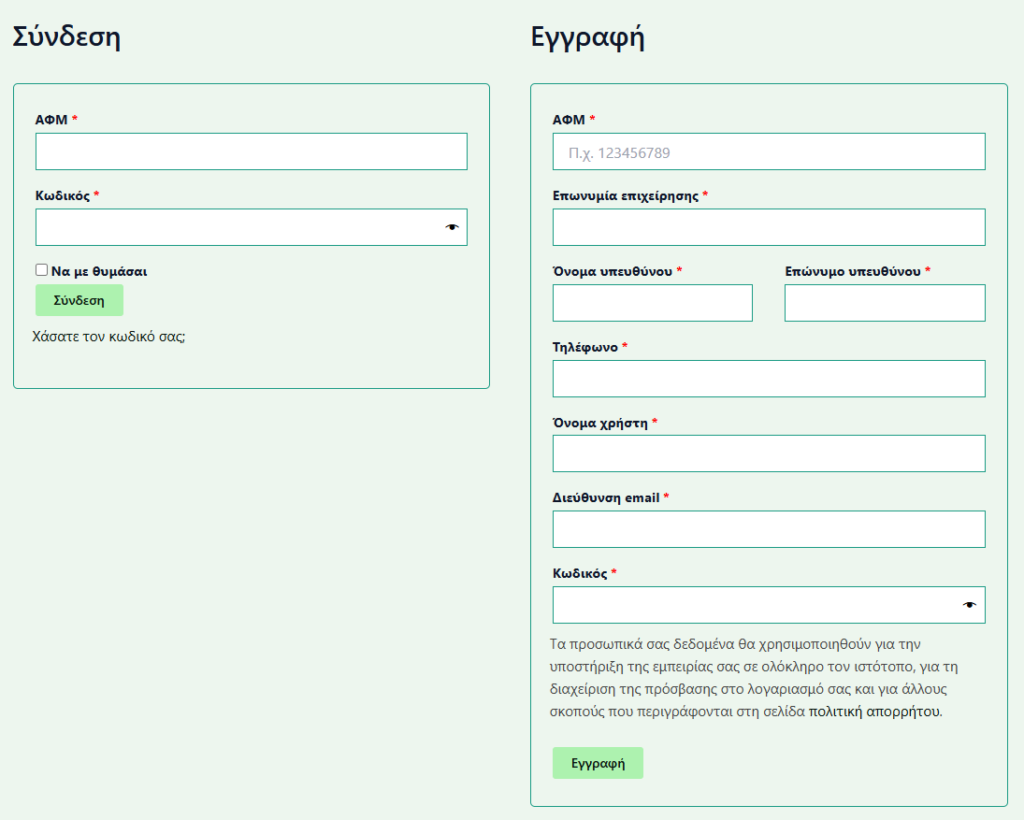Select the 'Επωνυμία επιχείρησης' input field
Image resolution: width=1024 pixels, height=820 pixels.
(x=768, y=228)
